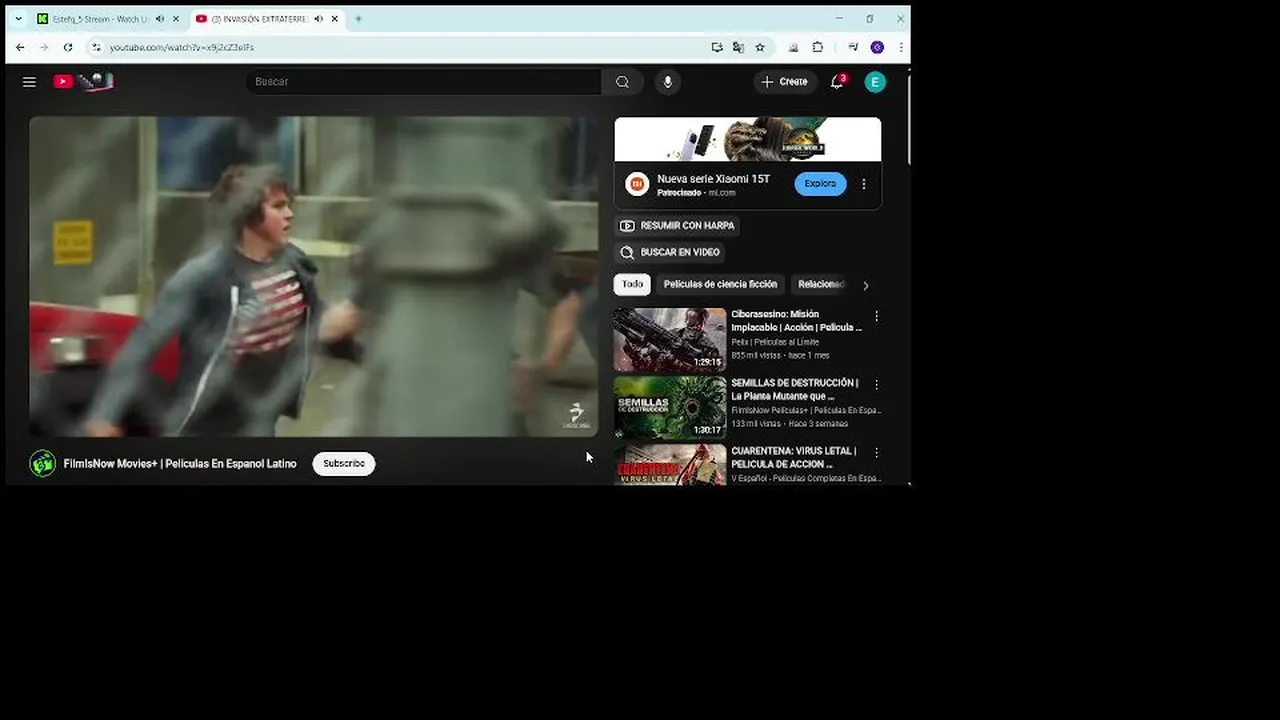This screenshot has height=720, width=1280.
Task: Click the search magnifier button
Action: pyautogui.click(x=622, y=82)
